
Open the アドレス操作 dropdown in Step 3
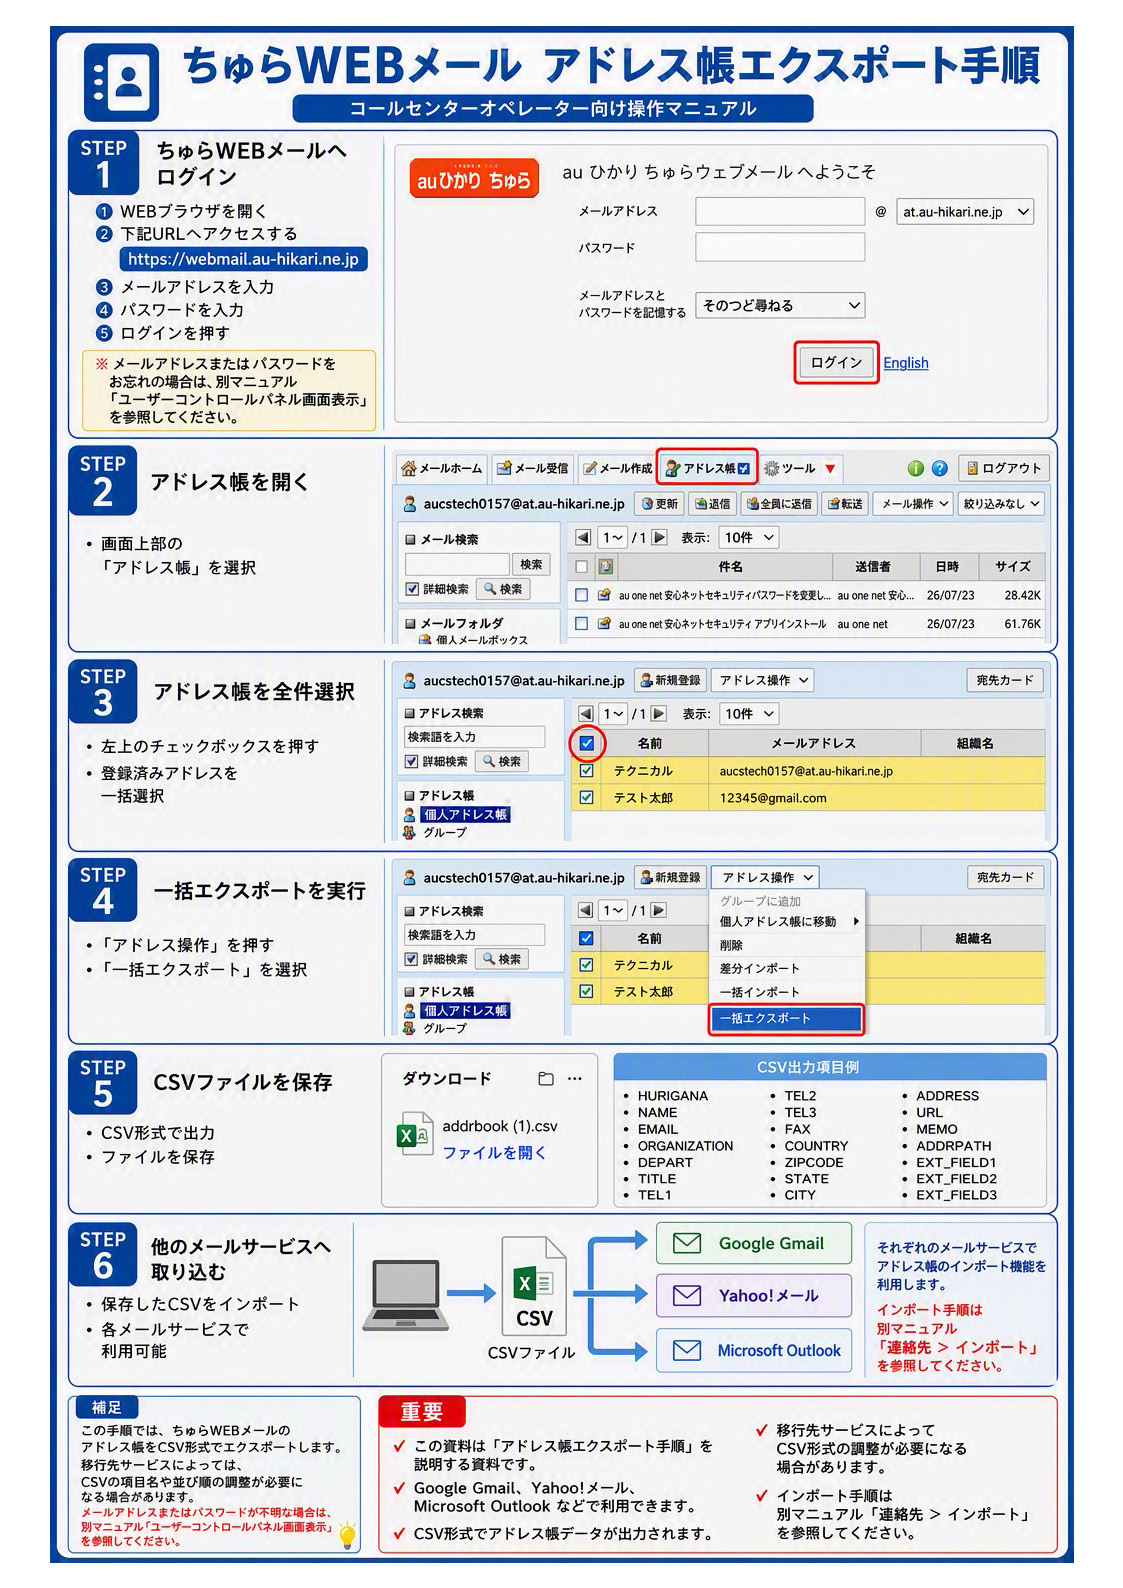(x=763, y=681)
